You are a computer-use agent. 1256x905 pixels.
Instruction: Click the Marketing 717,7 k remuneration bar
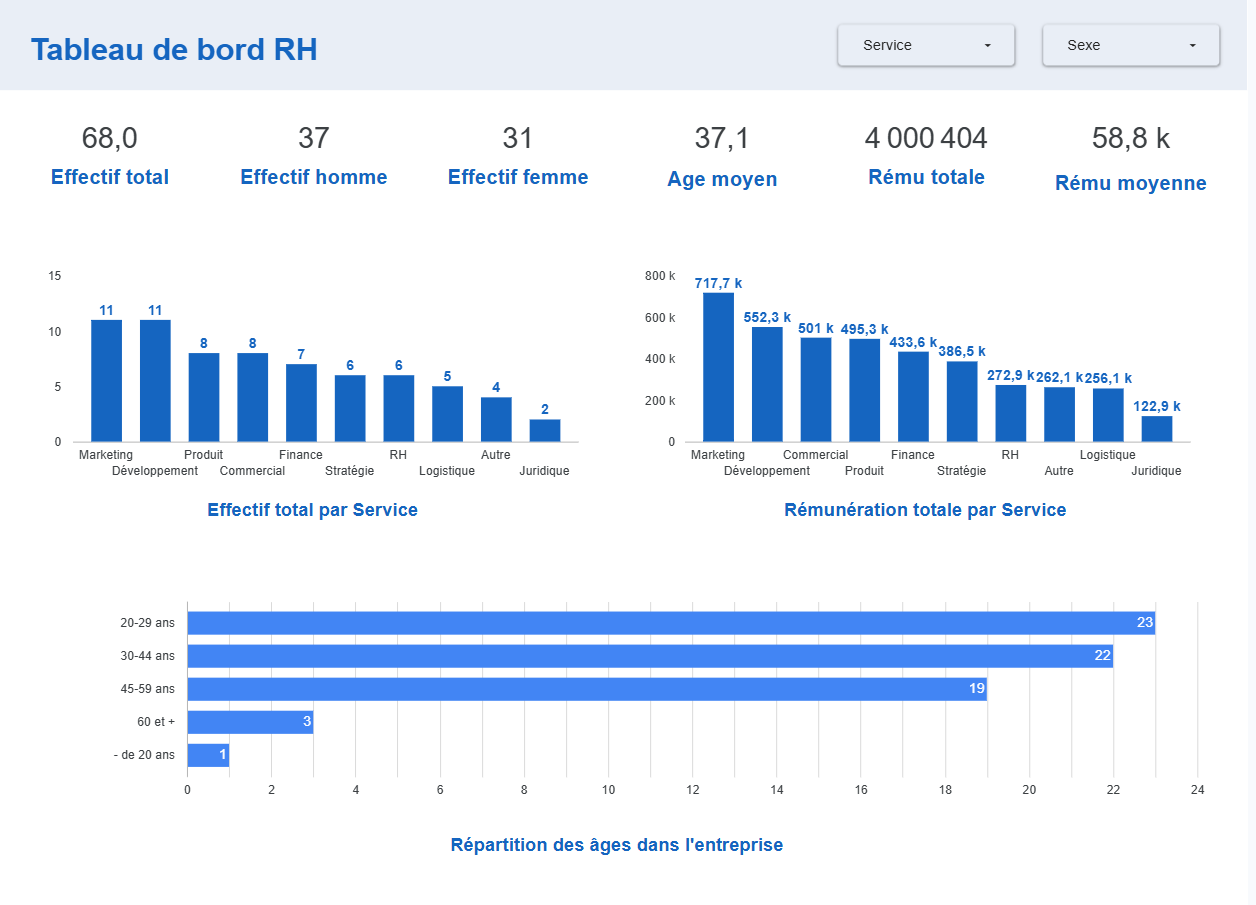point(718,367)
